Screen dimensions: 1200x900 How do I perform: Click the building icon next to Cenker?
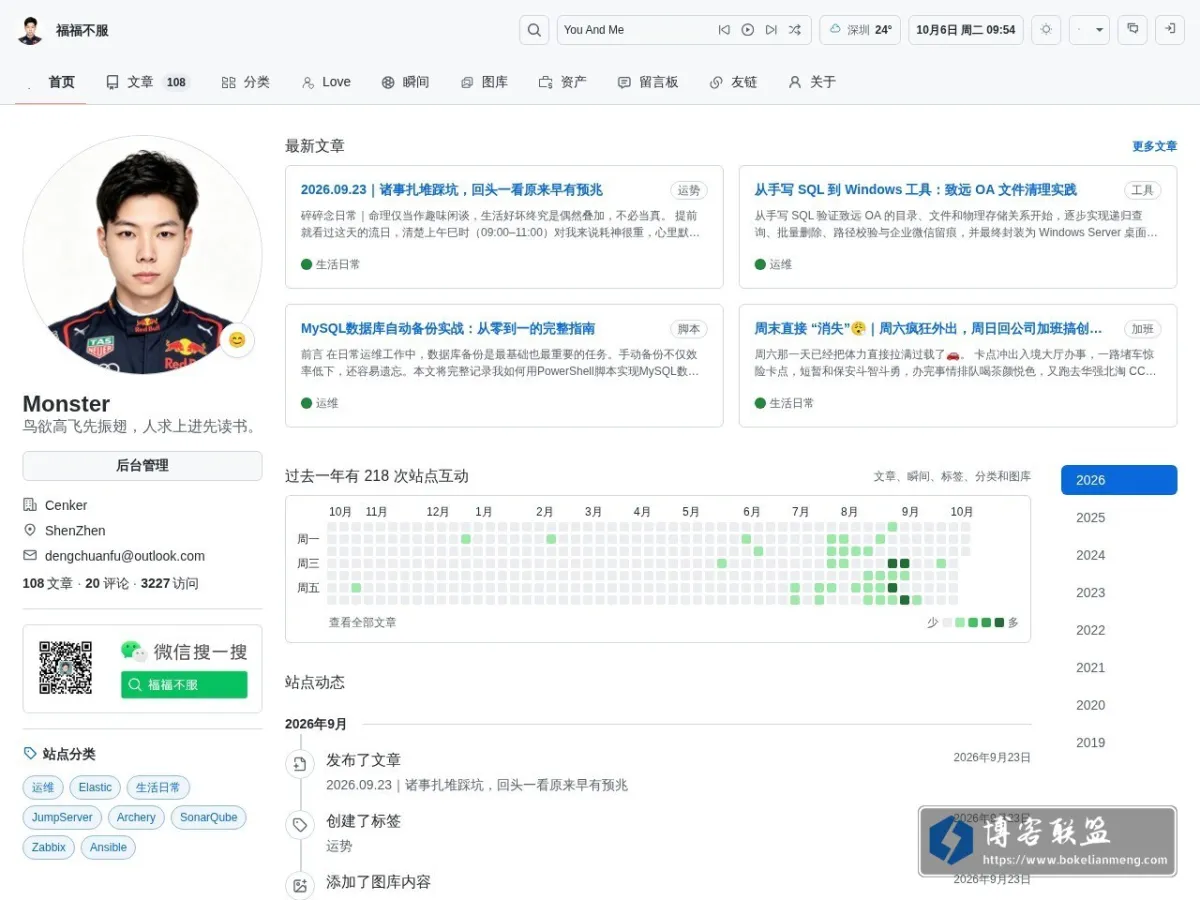(30, 505)
